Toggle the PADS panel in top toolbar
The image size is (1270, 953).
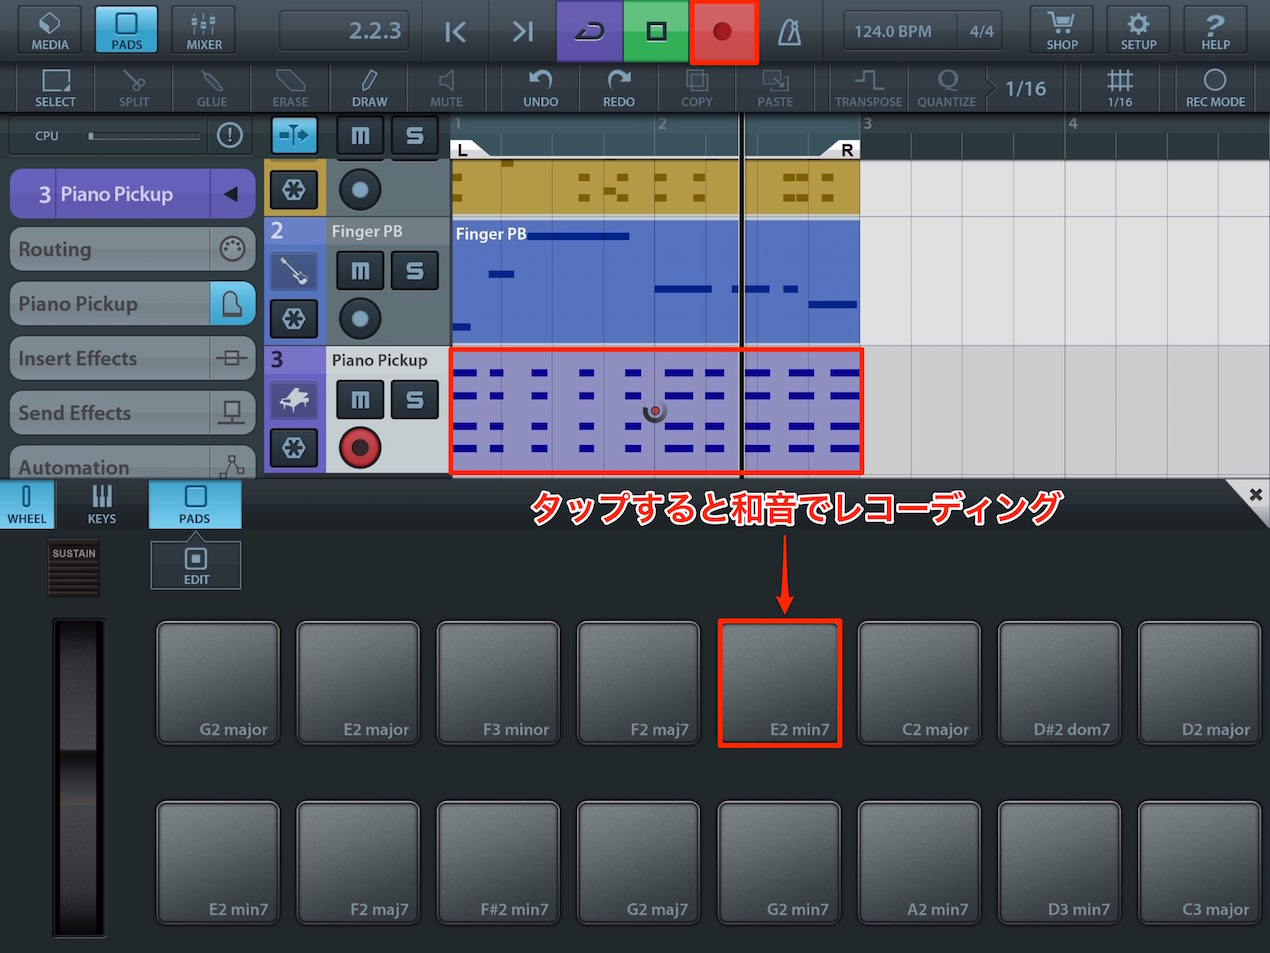tap(126, 30)
